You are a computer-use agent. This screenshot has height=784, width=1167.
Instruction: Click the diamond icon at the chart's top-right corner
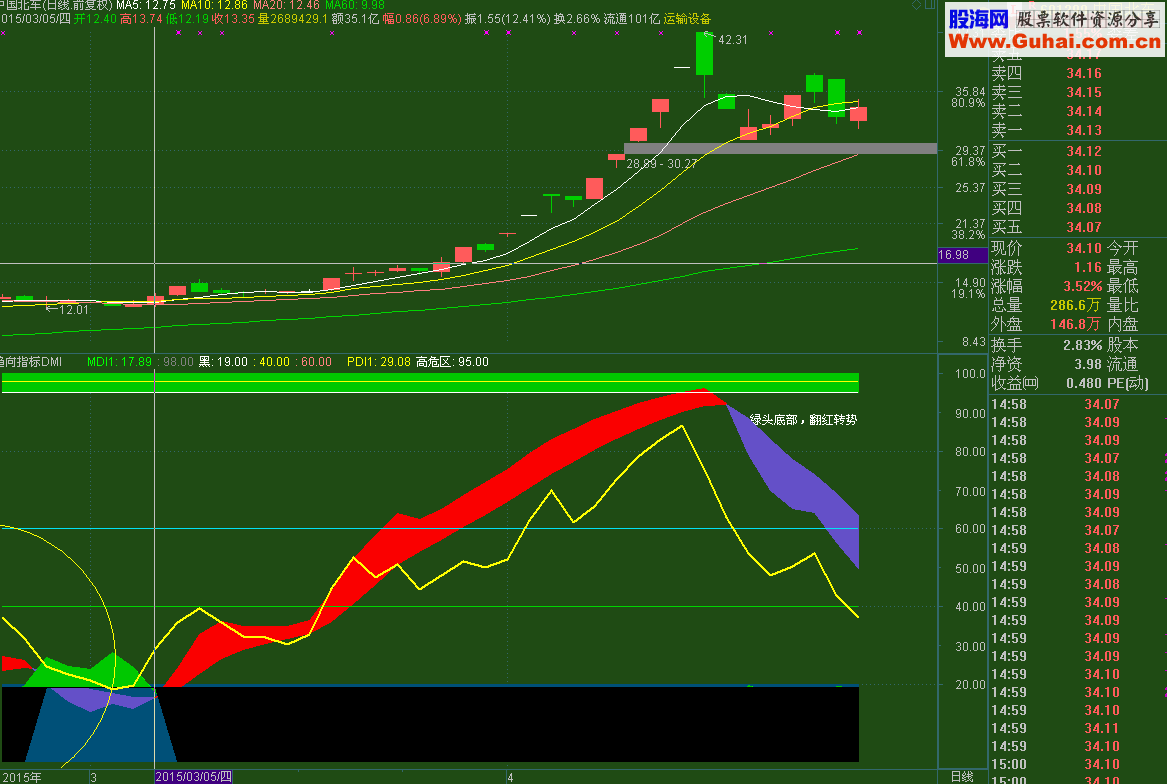point(916,5)
